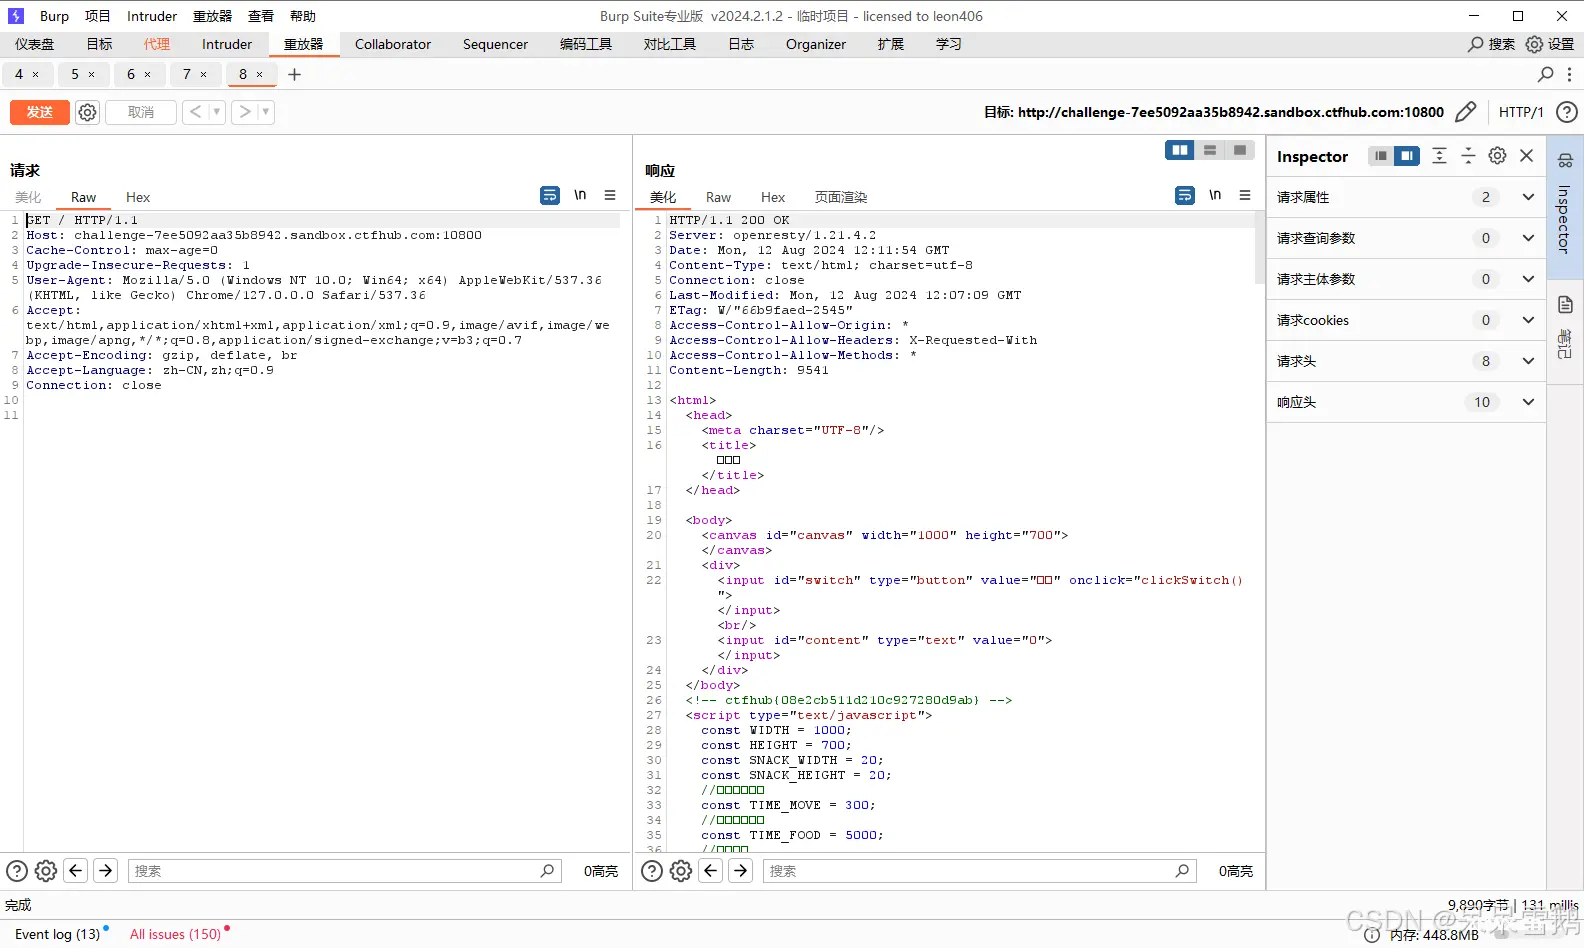Select response Raw tab
1584x948 pixels.
[718, 197]
